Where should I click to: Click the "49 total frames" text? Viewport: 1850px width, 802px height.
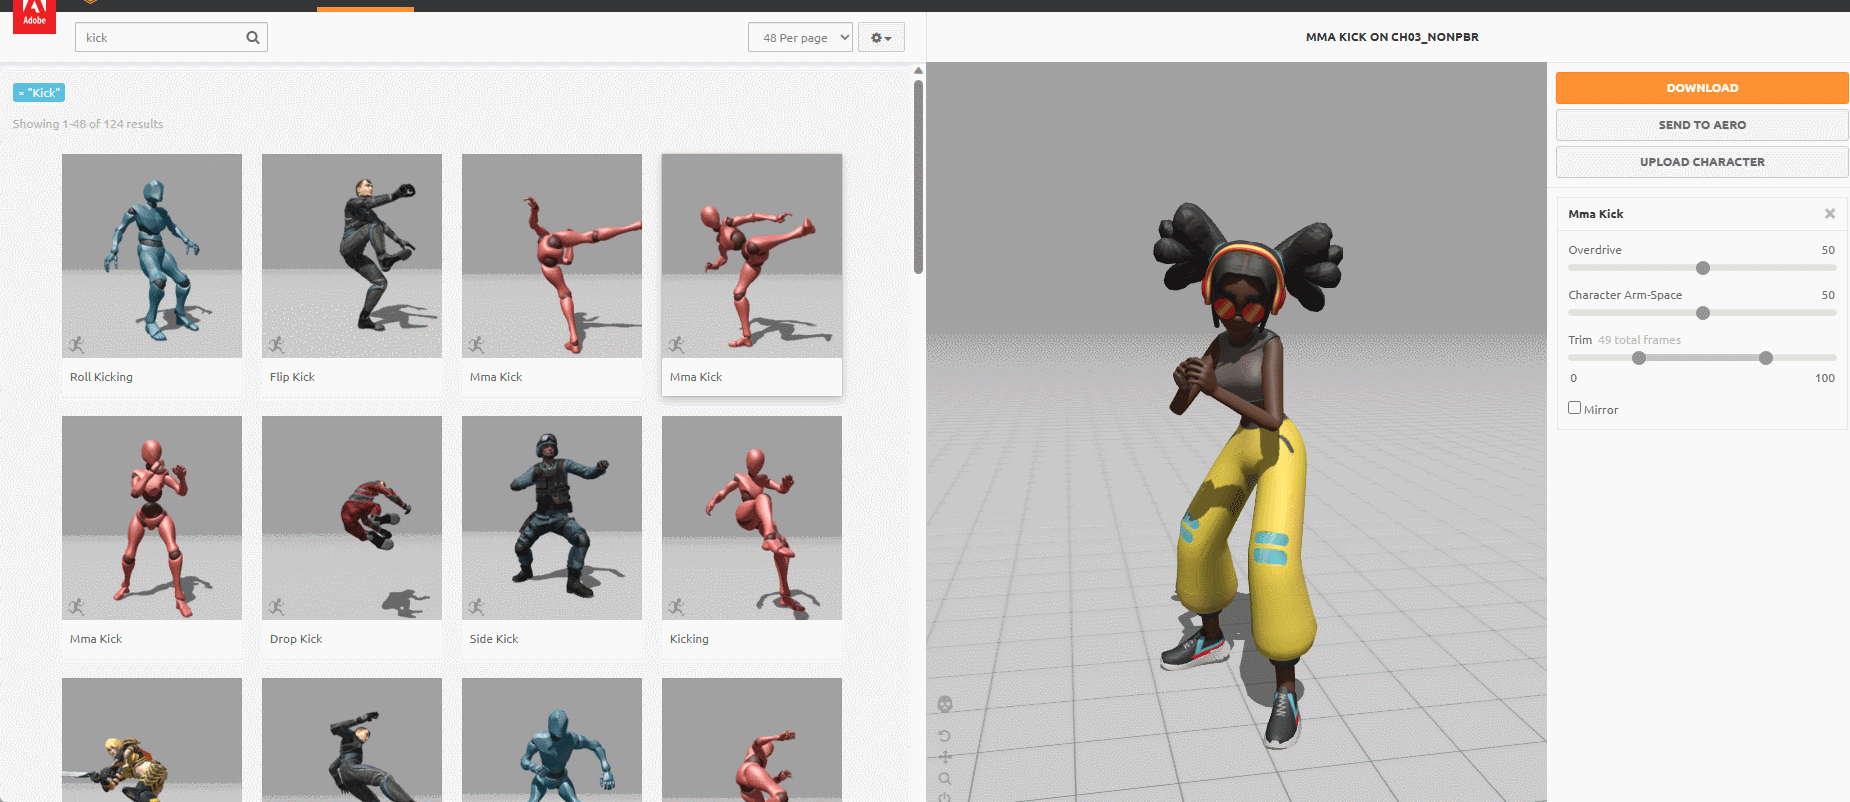pyautogui.click(x=1639, y=340)
